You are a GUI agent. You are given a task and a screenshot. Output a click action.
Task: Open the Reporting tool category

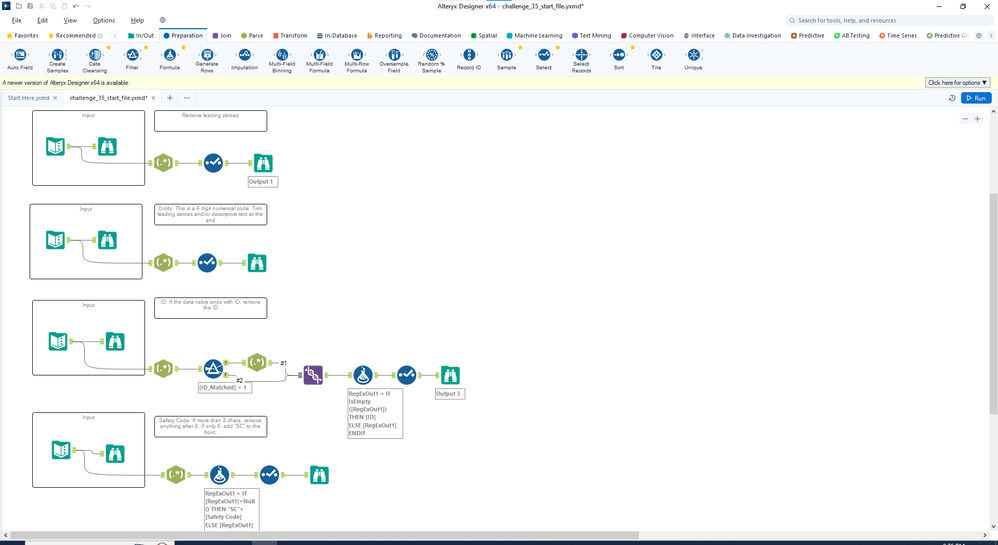(x=384, y=36)
